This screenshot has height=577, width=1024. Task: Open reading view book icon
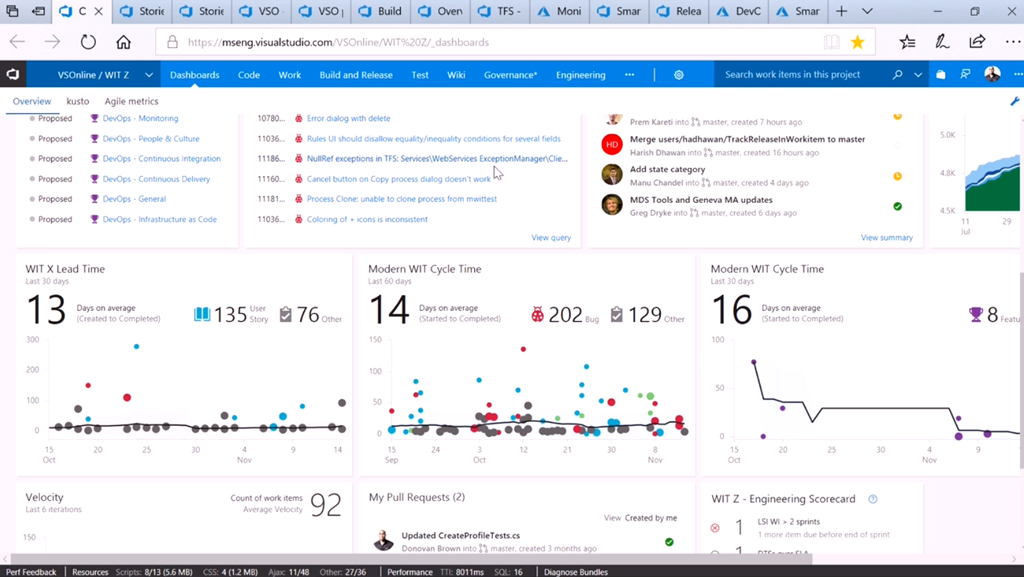831,42
